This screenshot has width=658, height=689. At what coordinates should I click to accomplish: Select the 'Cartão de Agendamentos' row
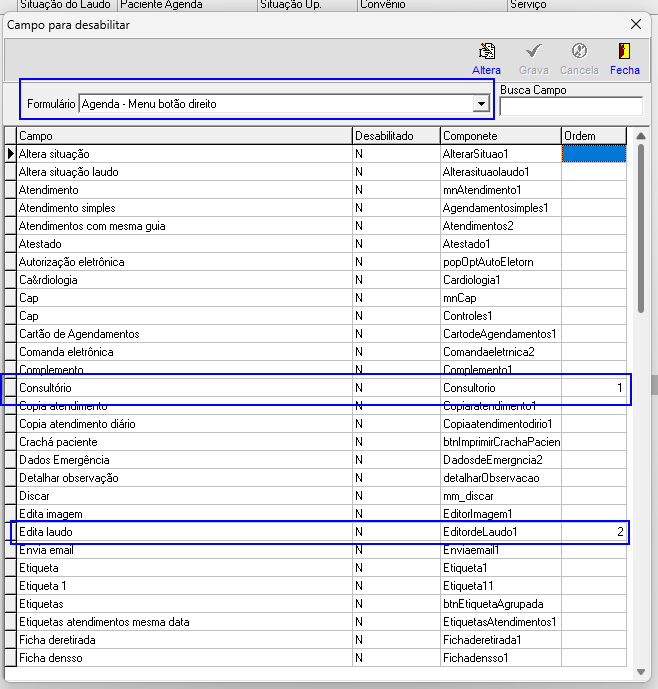coord(315,334)
